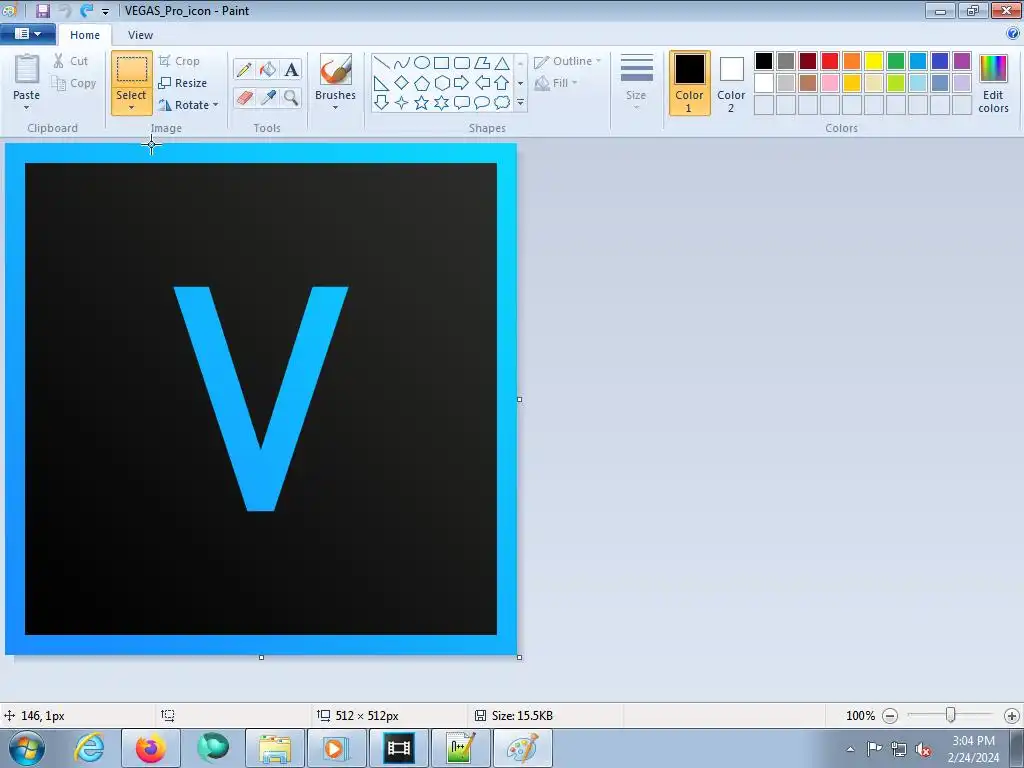Viewport: 1024px width, 768px height.
Task: Pick the Oval callout shape
Action: pos(482,103)
